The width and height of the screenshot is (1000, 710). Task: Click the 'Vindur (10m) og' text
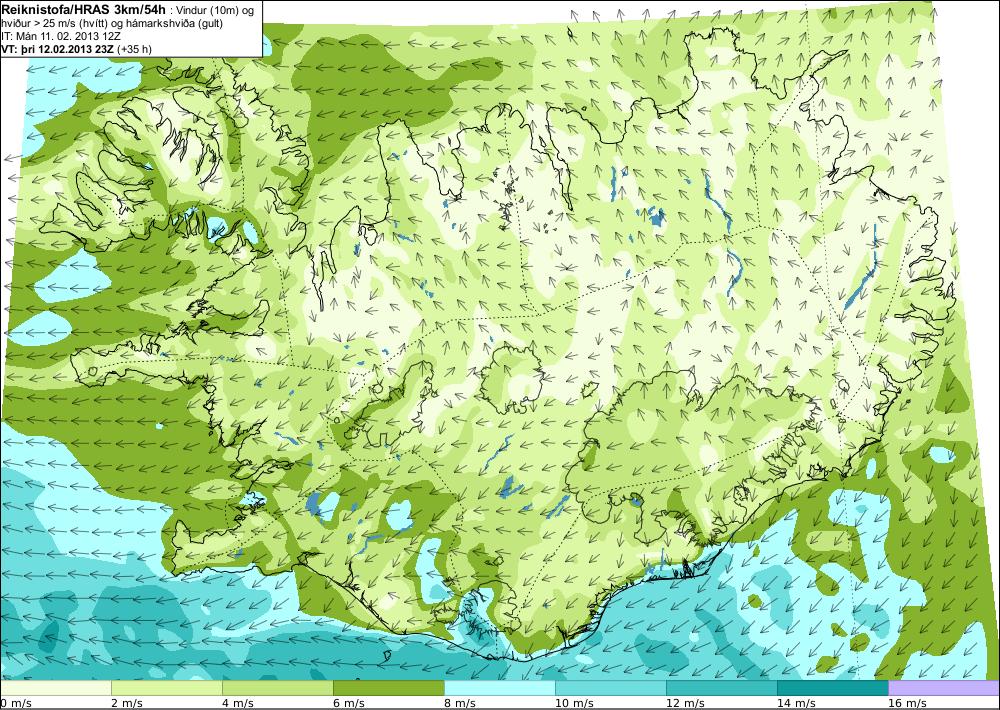point(216,11)
